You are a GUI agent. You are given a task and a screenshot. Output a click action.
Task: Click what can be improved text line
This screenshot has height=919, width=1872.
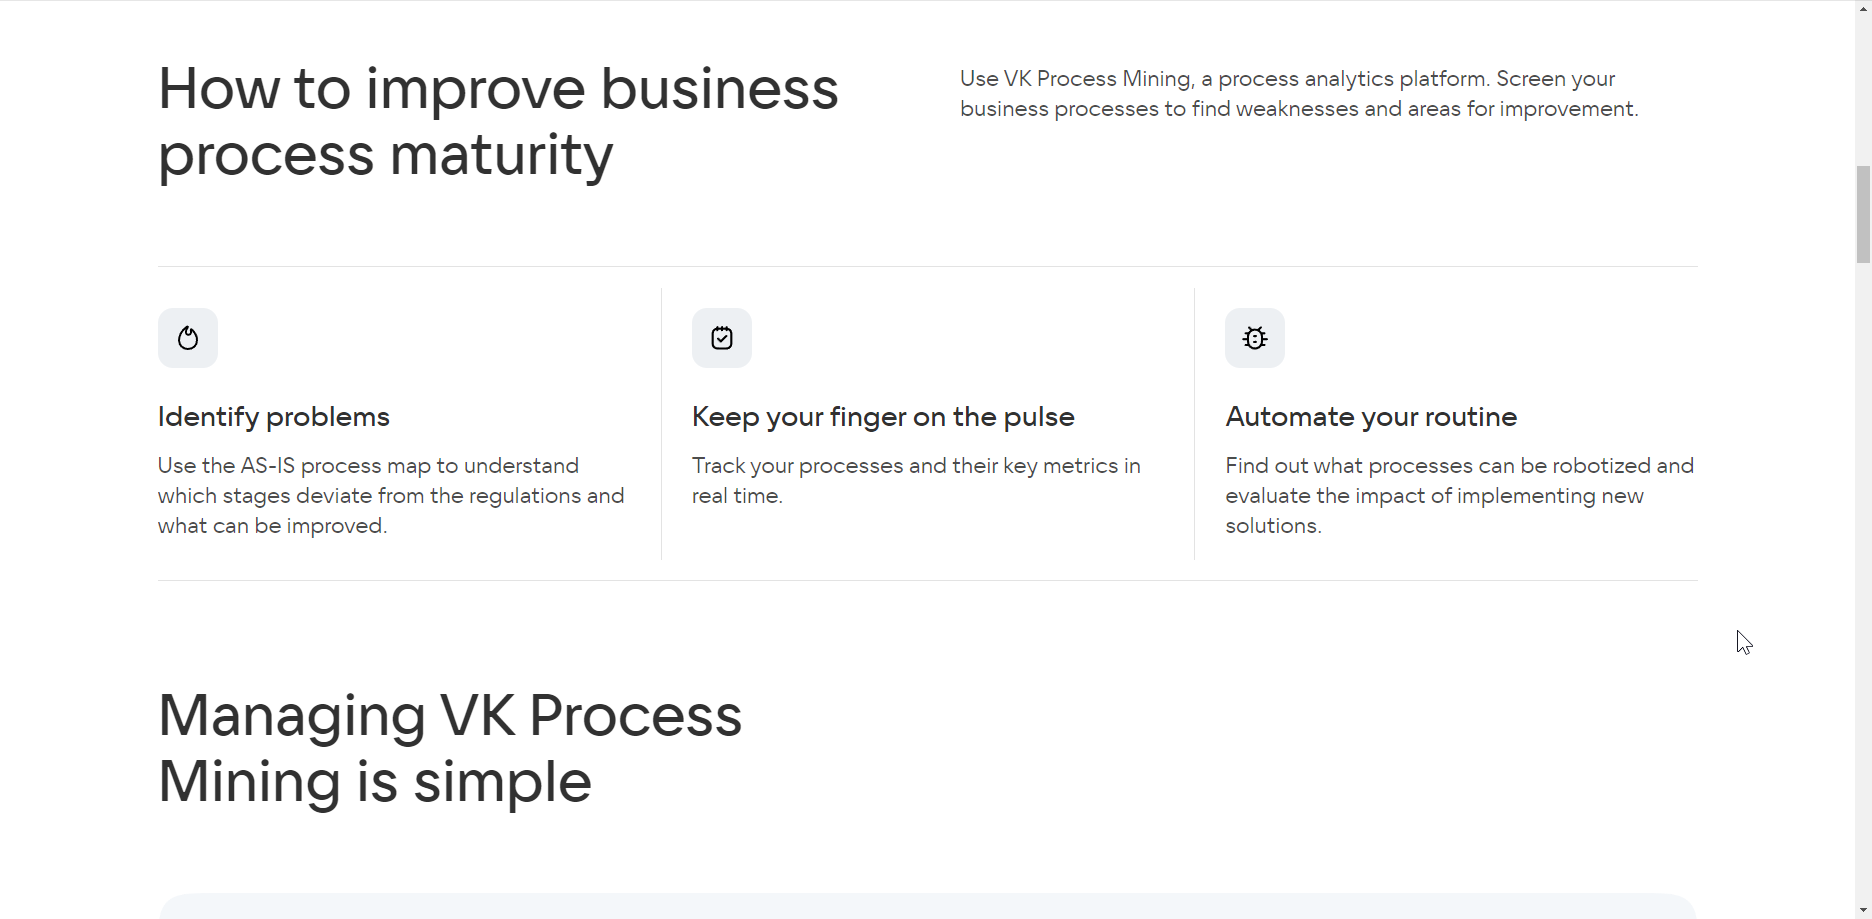pyautogui.click(x=272, y=526)
